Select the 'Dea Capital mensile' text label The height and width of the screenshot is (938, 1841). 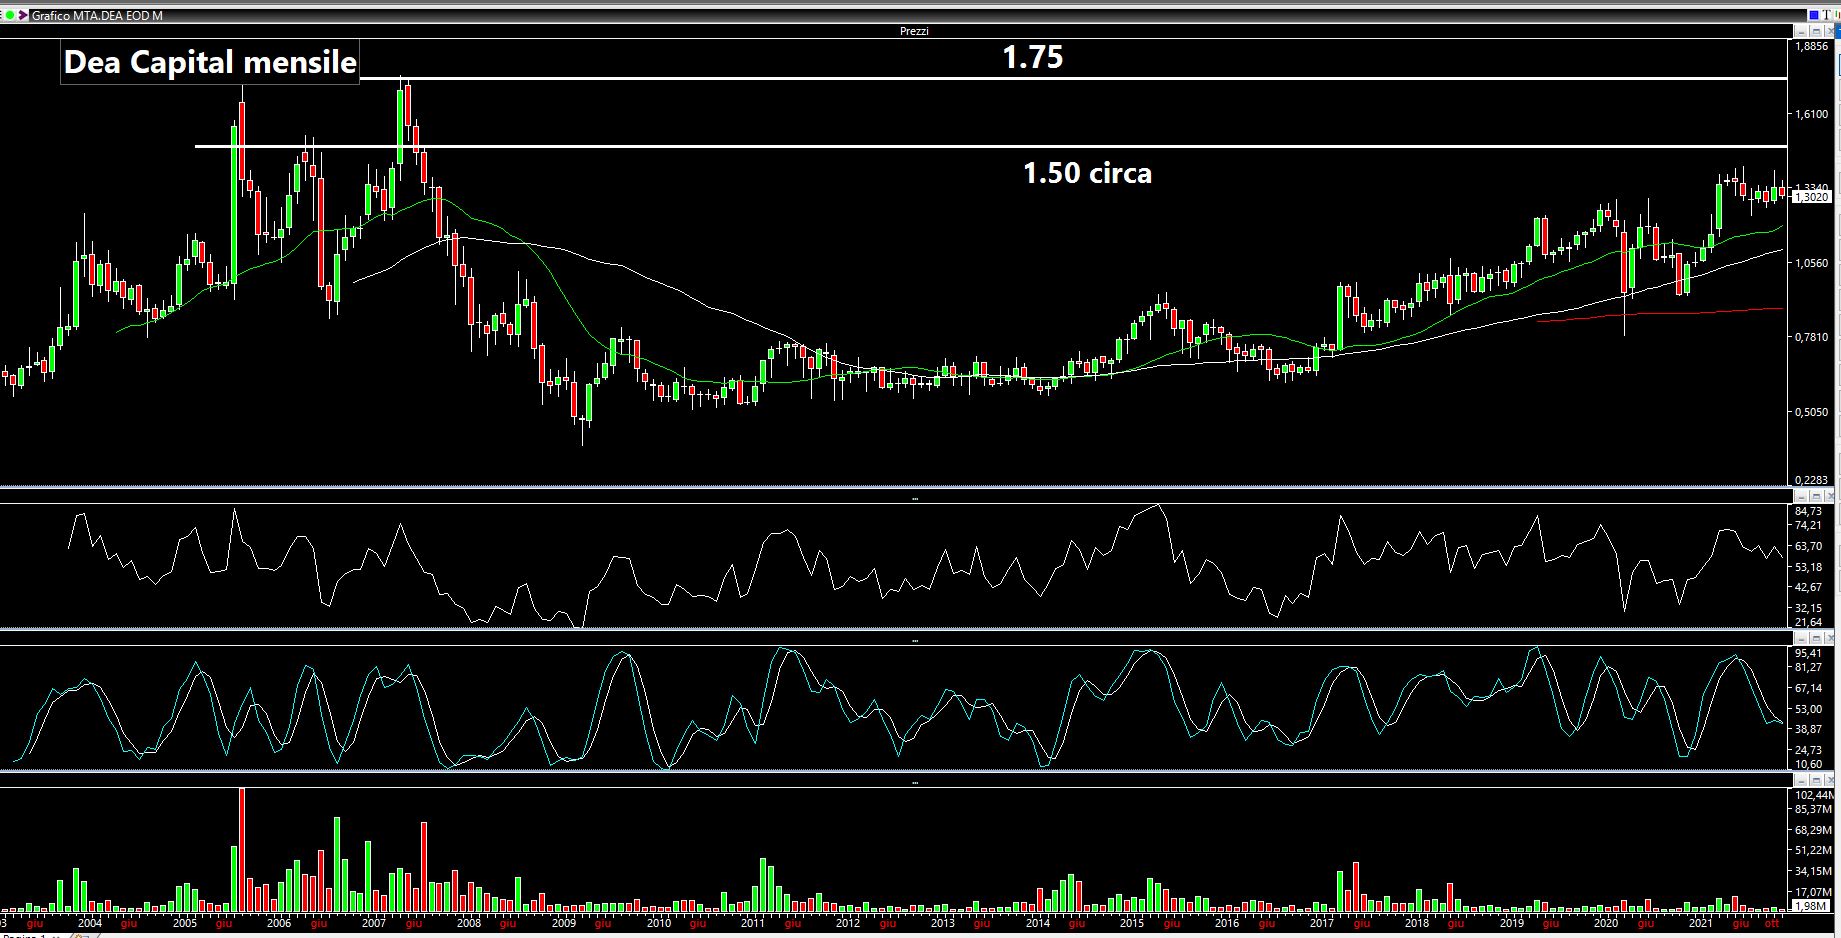[x=210, y=62]
